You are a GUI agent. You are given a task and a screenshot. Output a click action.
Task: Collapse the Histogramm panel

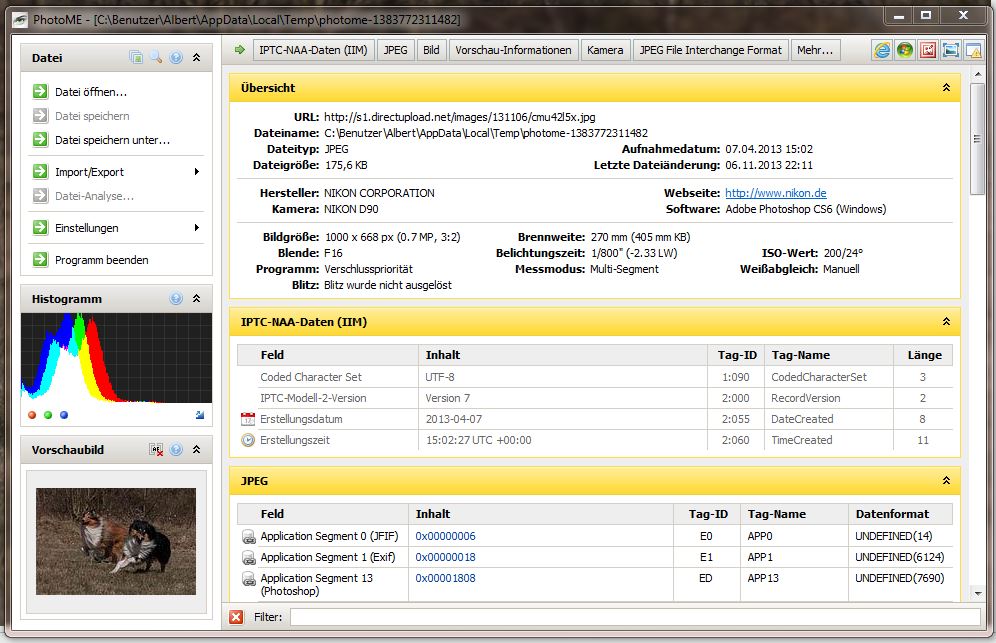coord(197,298)
